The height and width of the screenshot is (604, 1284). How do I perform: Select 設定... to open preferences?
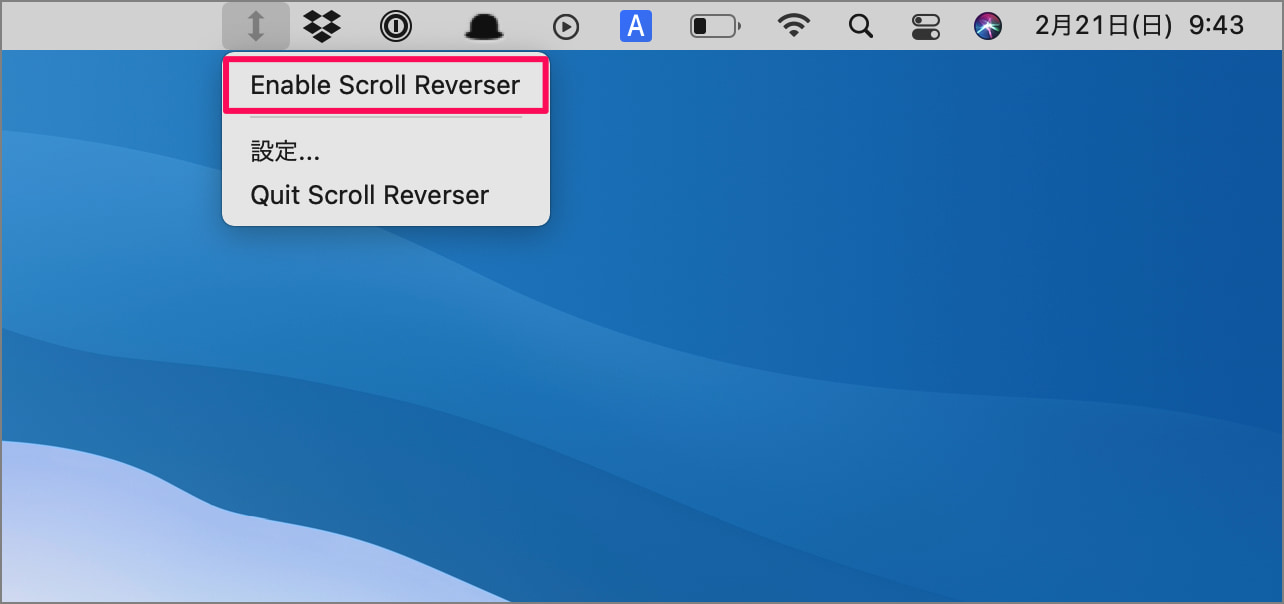click(x=285, y=151)
